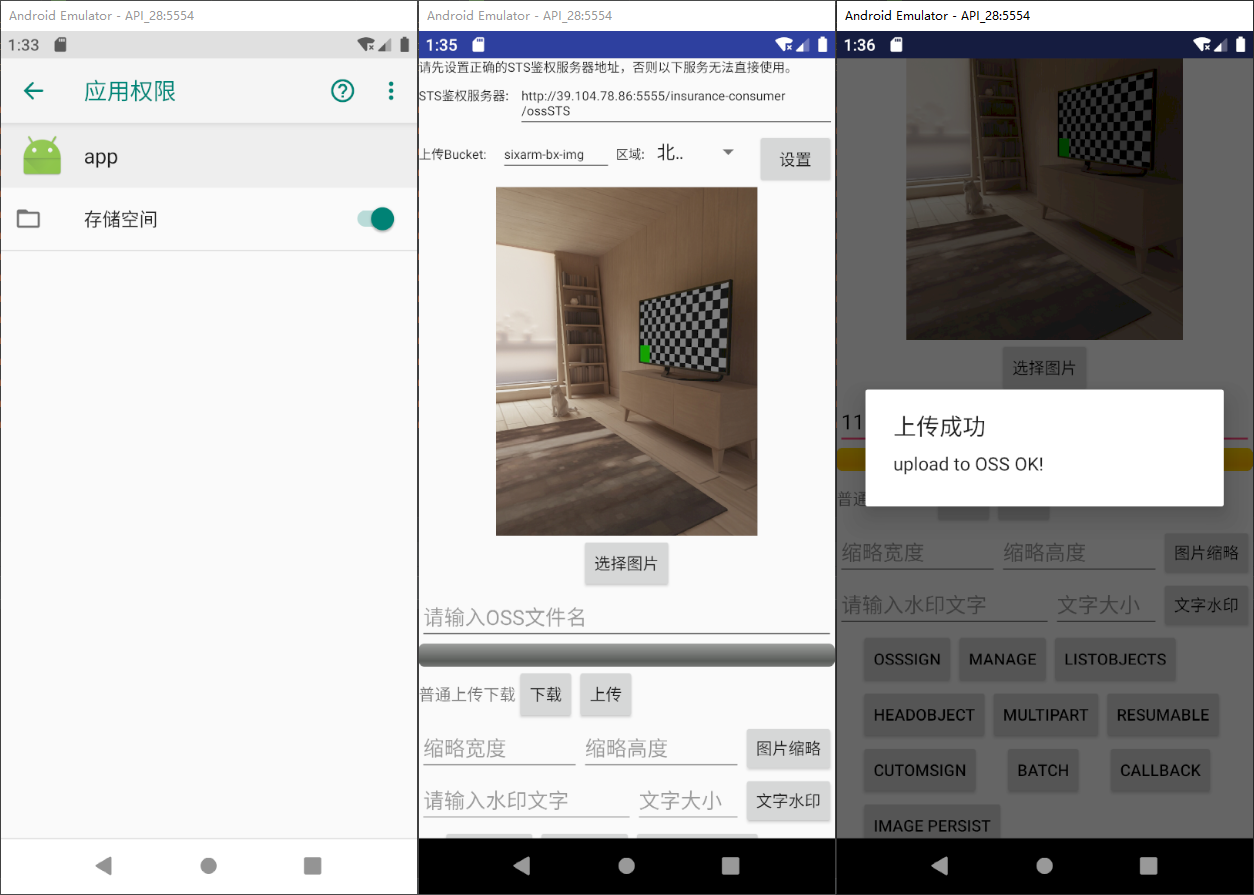Screen dimensions: 1254x895
Task: Tap the MULTIPART button
Action: coord(1045,715)
